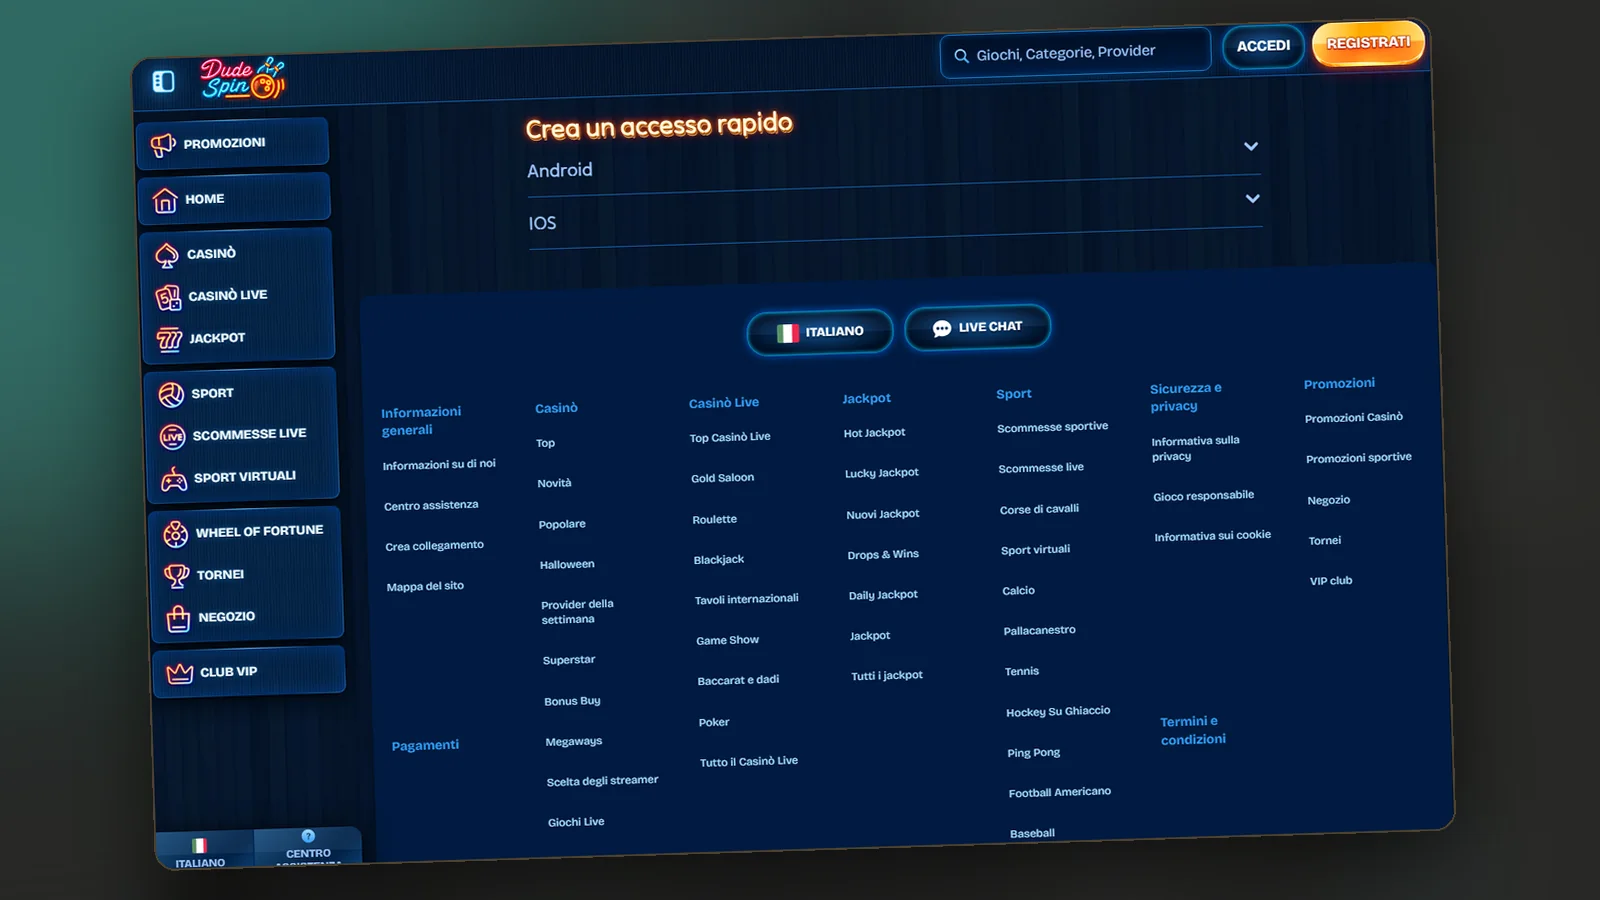Open Sport Virtuali via the gamepad icon

(x=174, y=480)
